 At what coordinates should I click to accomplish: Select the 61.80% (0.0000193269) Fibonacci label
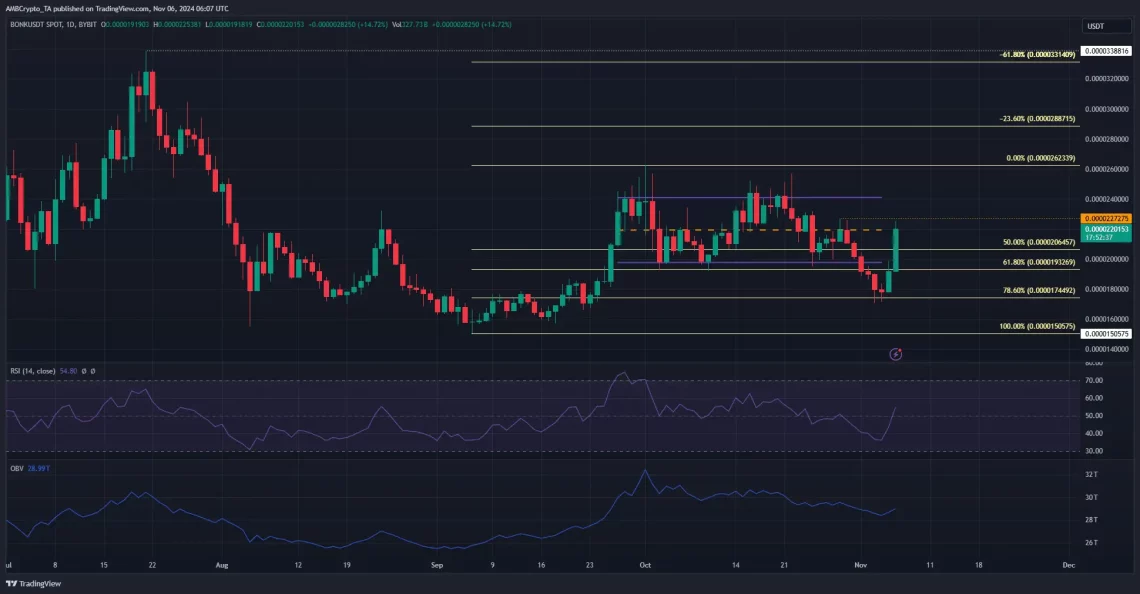[x=1038, y=262]
